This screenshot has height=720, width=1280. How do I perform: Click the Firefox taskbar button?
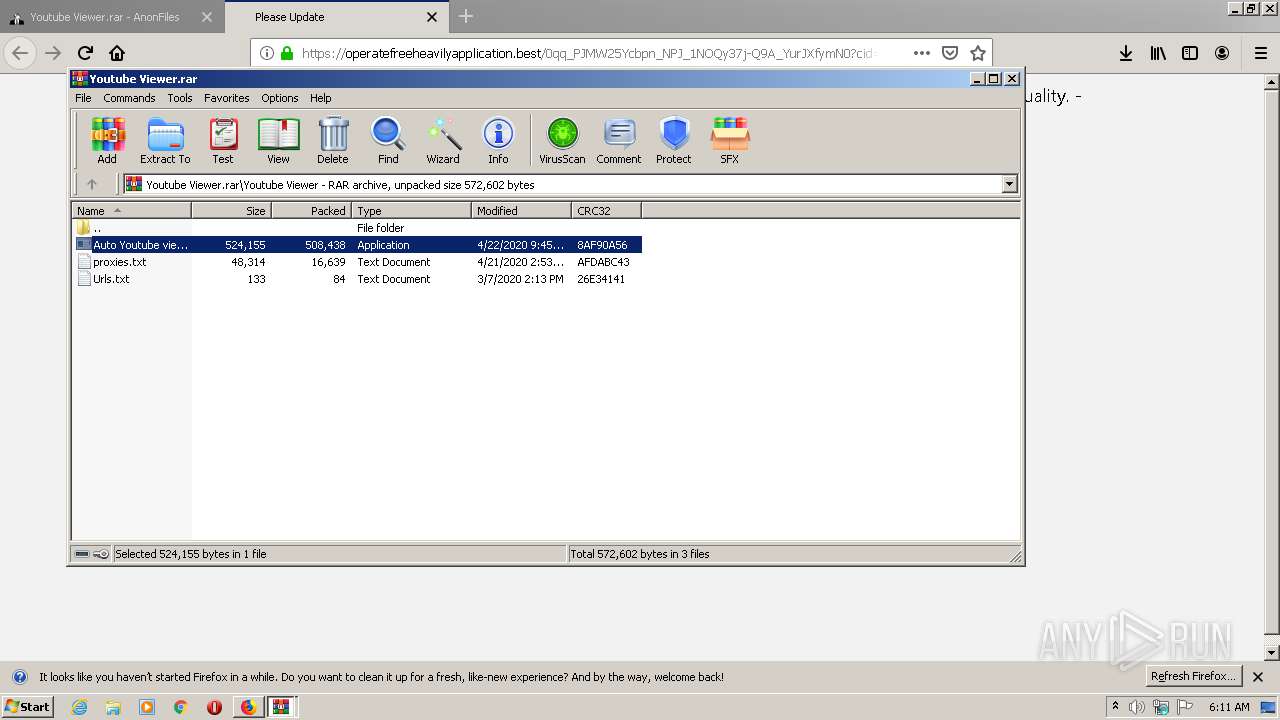[x=248, y=707]
